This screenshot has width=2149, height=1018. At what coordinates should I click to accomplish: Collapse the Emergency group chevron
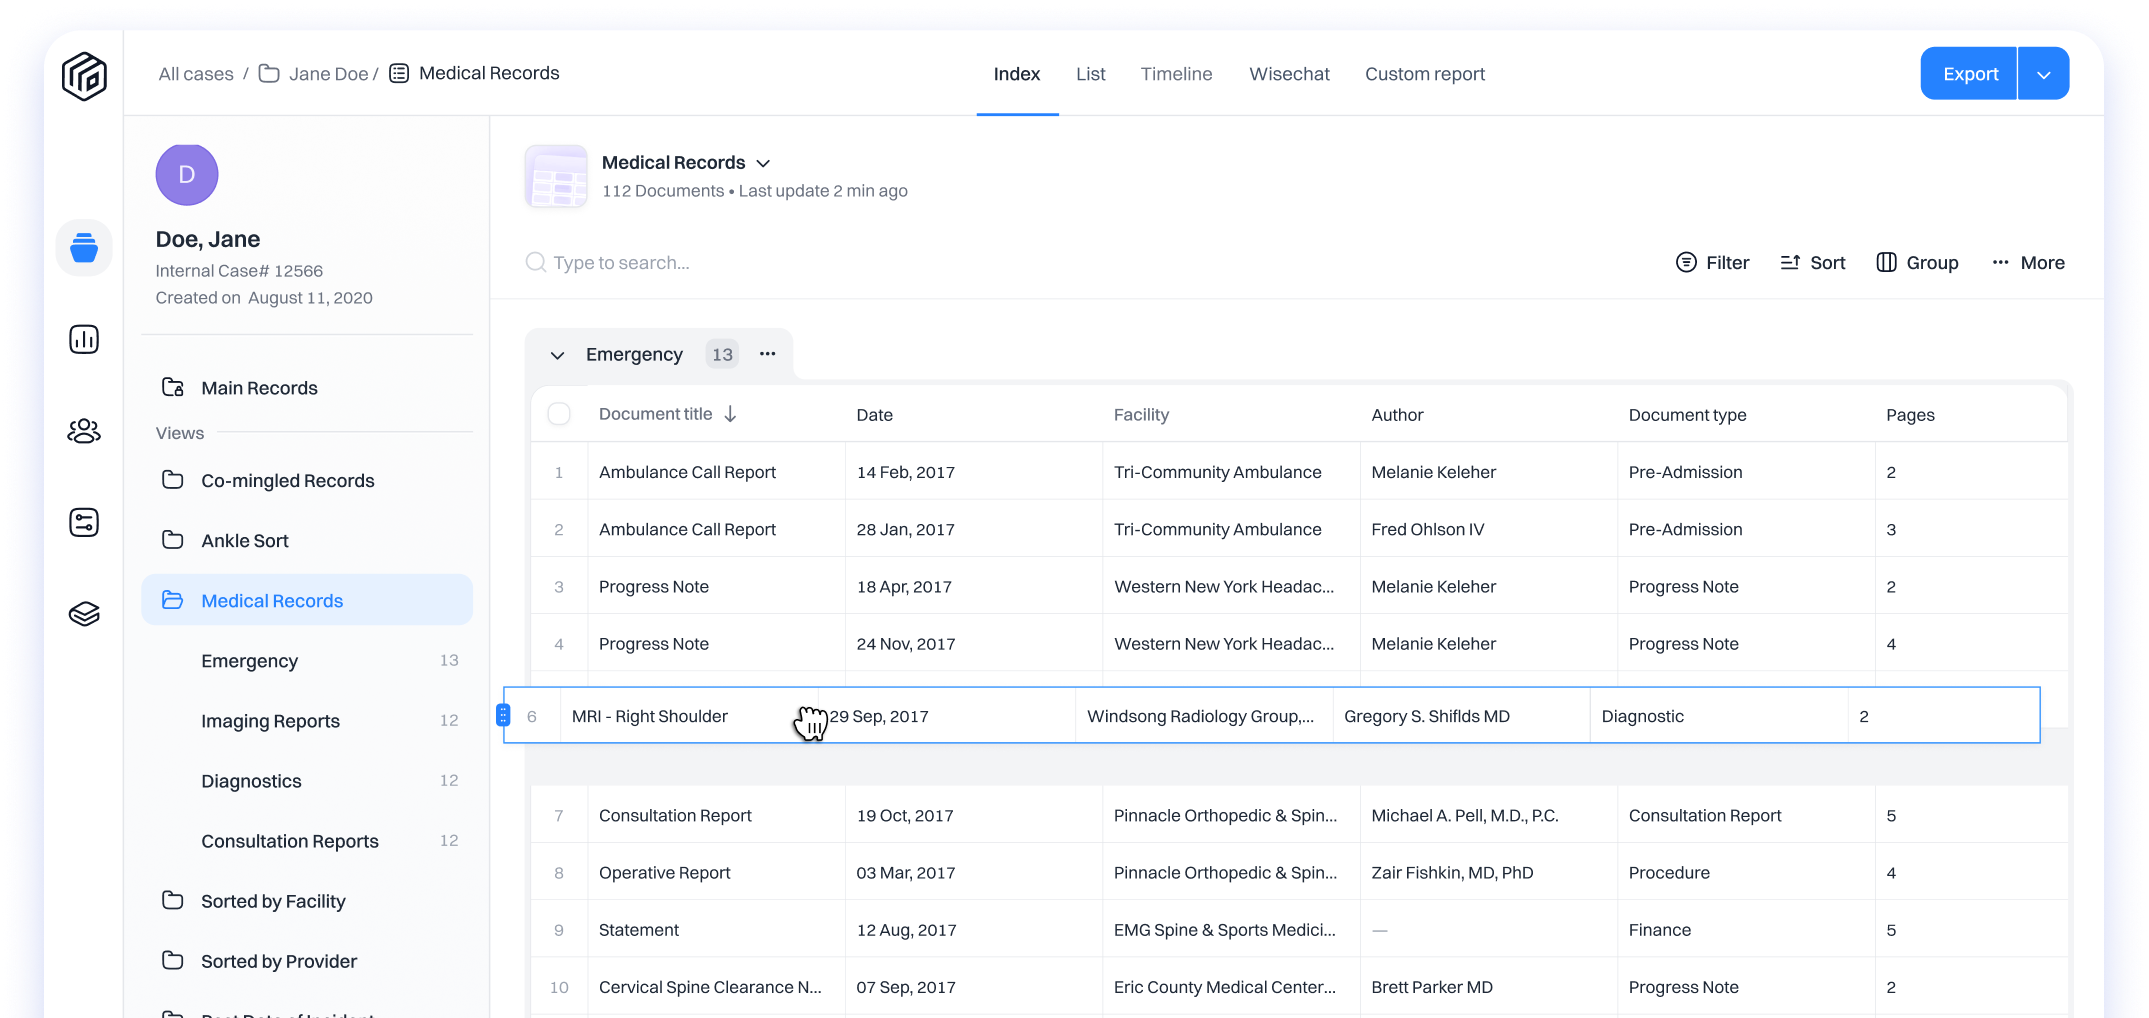(x=557, y=355)
